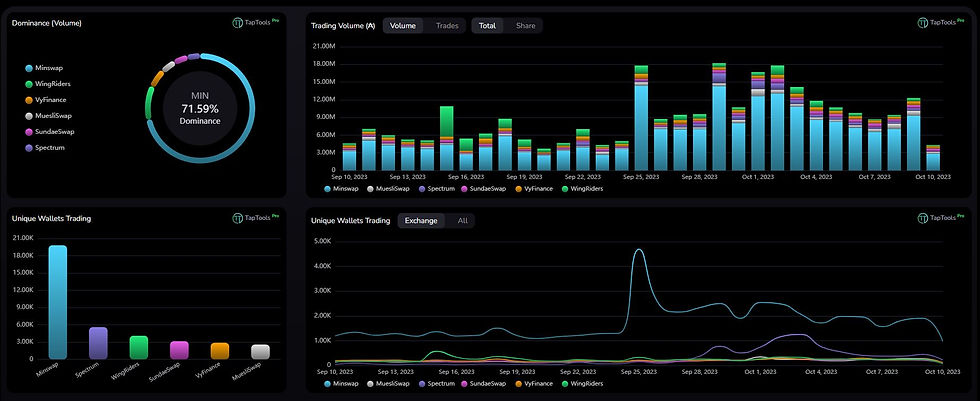This screenshot has width=980, height=401.
Task: Toggle Minswap line in wallets chart legend
Action: 341,383
